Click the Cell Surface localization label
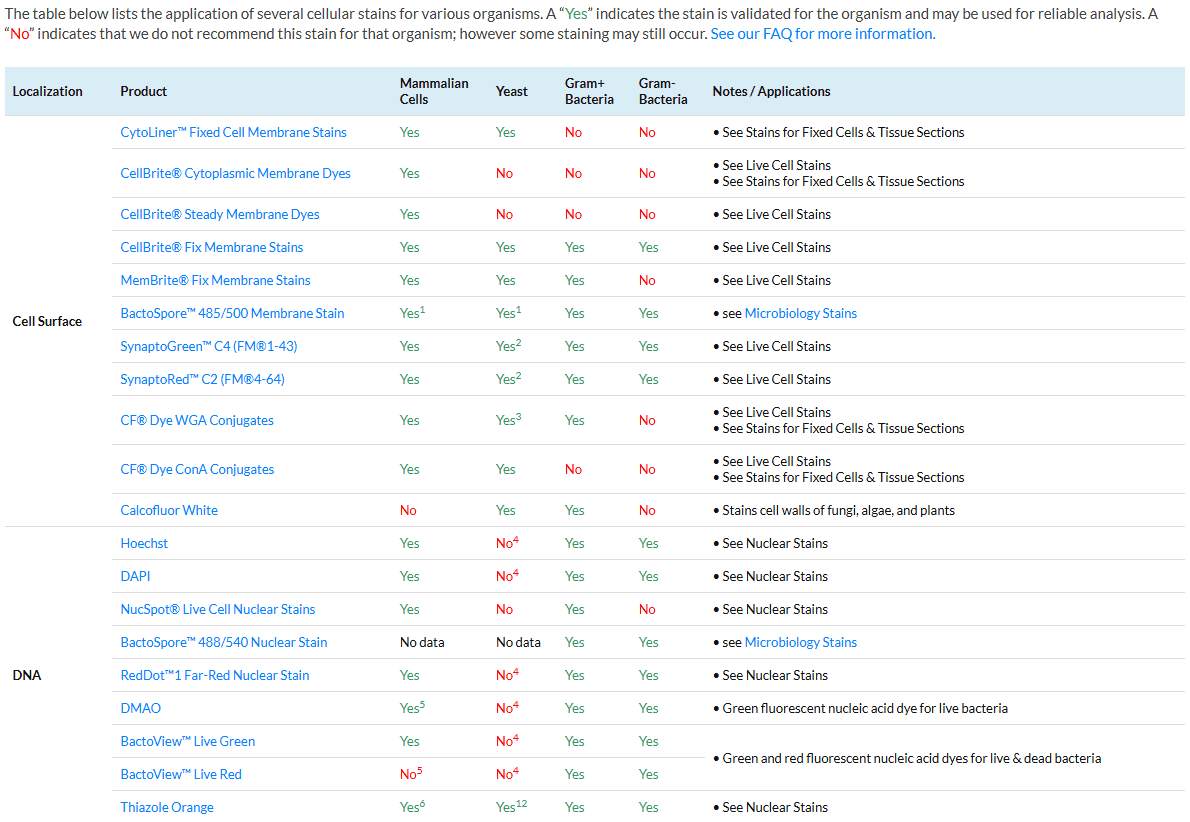The height and width of the screenshot is (822, 1190). (x=47, y=322)
